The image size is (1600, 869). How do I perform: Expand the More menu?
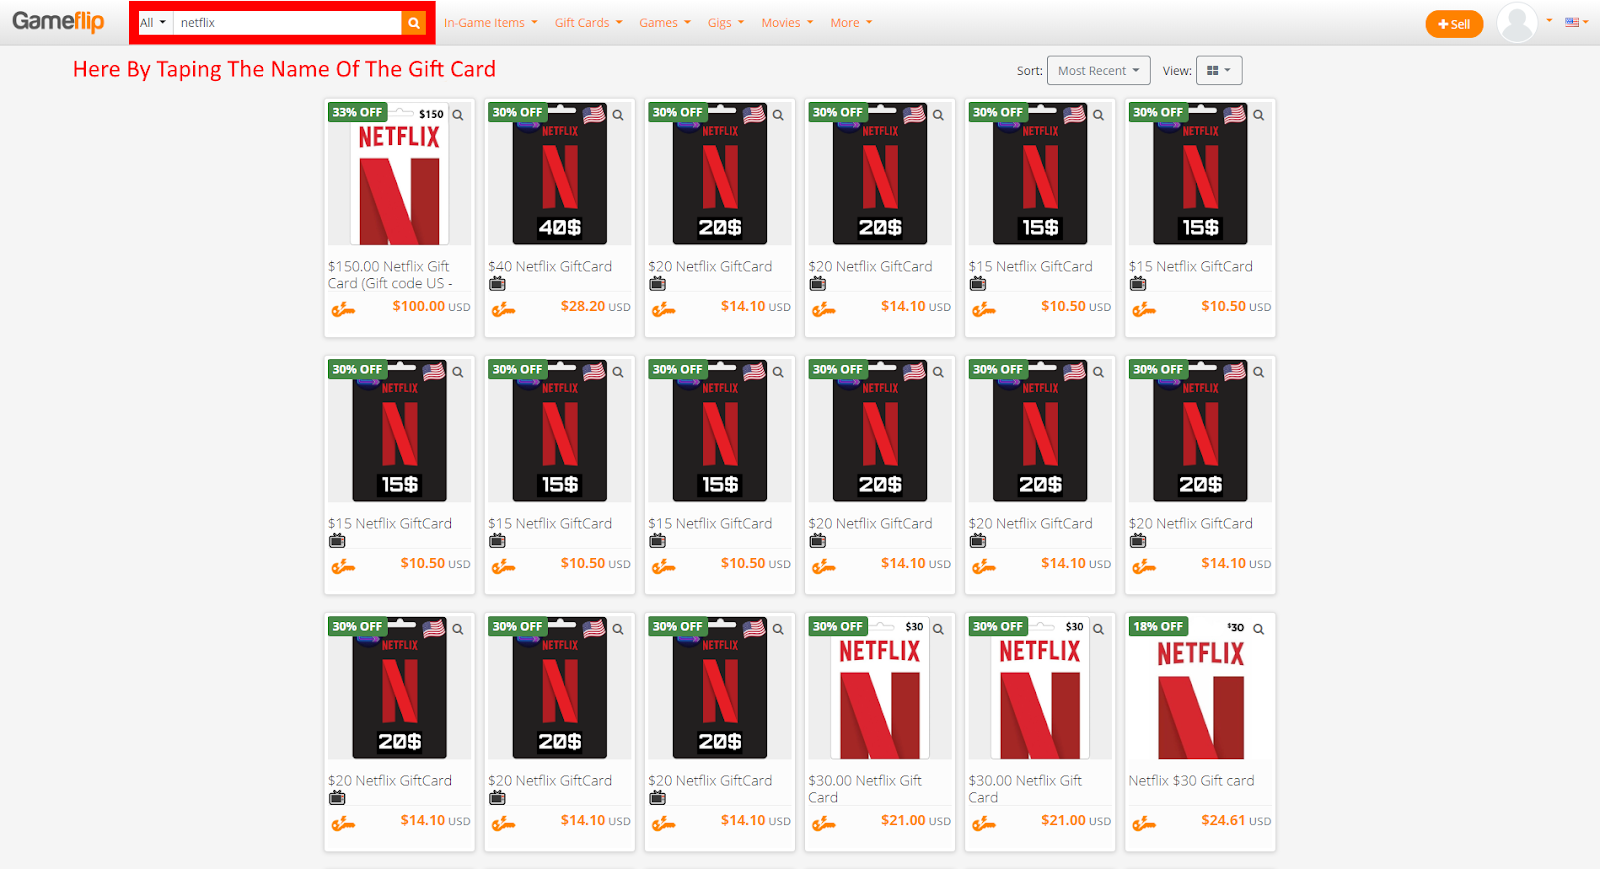pyautogui.click(x=851, y=23)
